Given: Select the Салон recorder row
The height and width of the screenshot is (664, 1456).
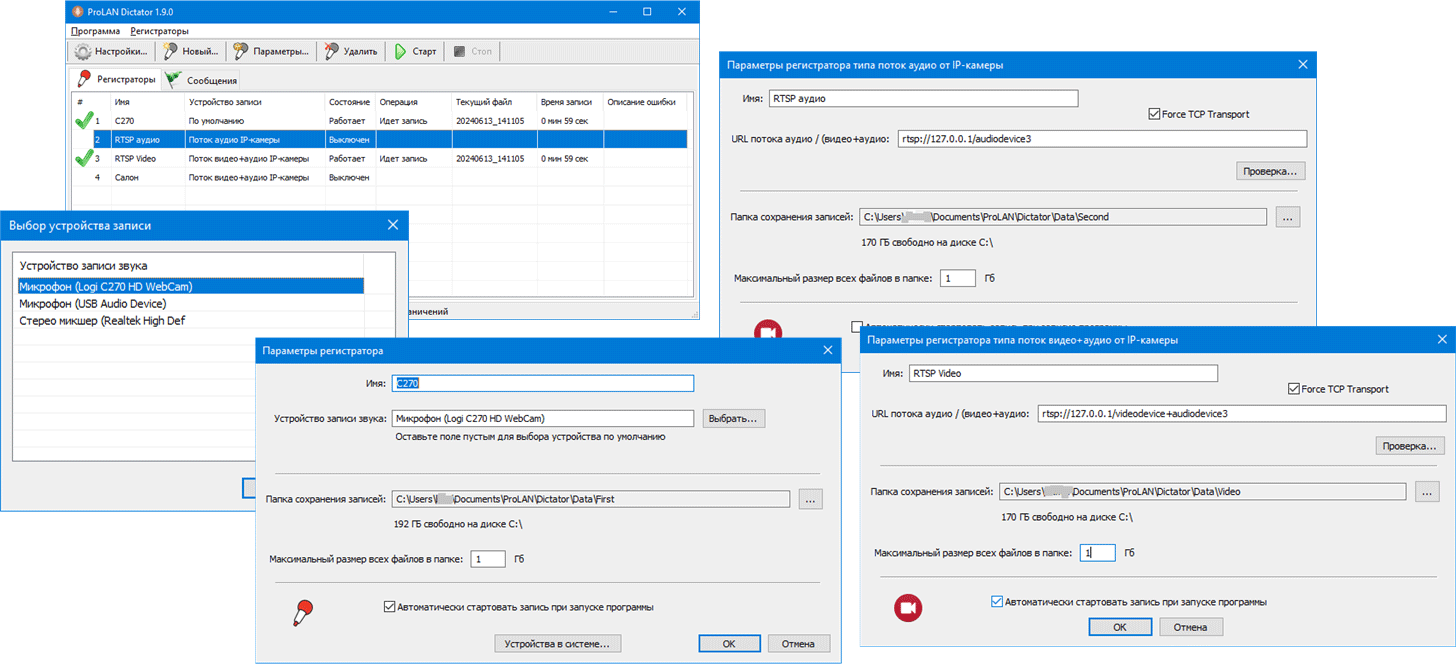Looking at the screenshot, I should 127,177.
